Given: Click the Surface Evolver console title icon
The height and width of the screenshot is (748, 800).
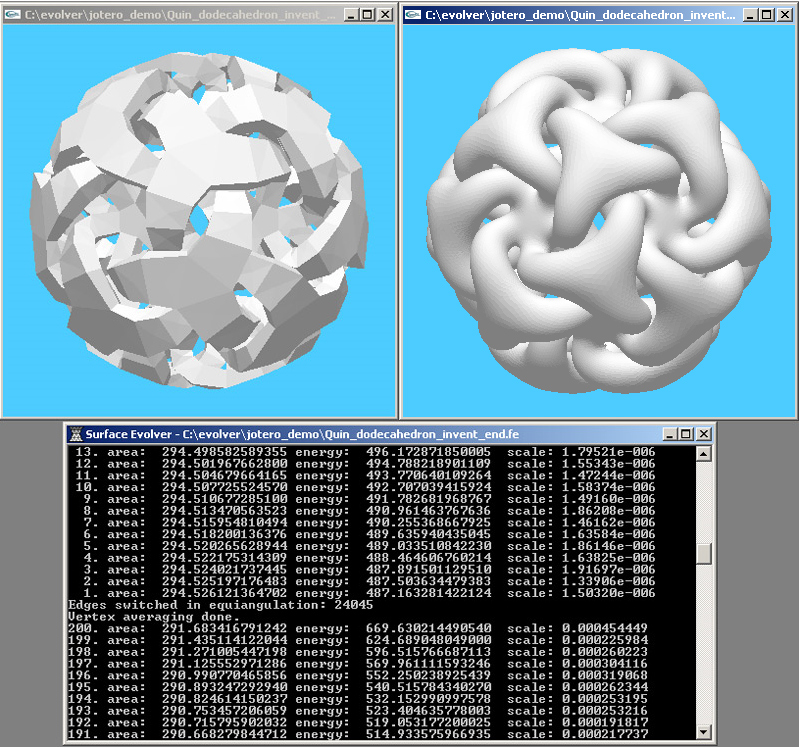Looking at the screenshot, I should [75, 434].
